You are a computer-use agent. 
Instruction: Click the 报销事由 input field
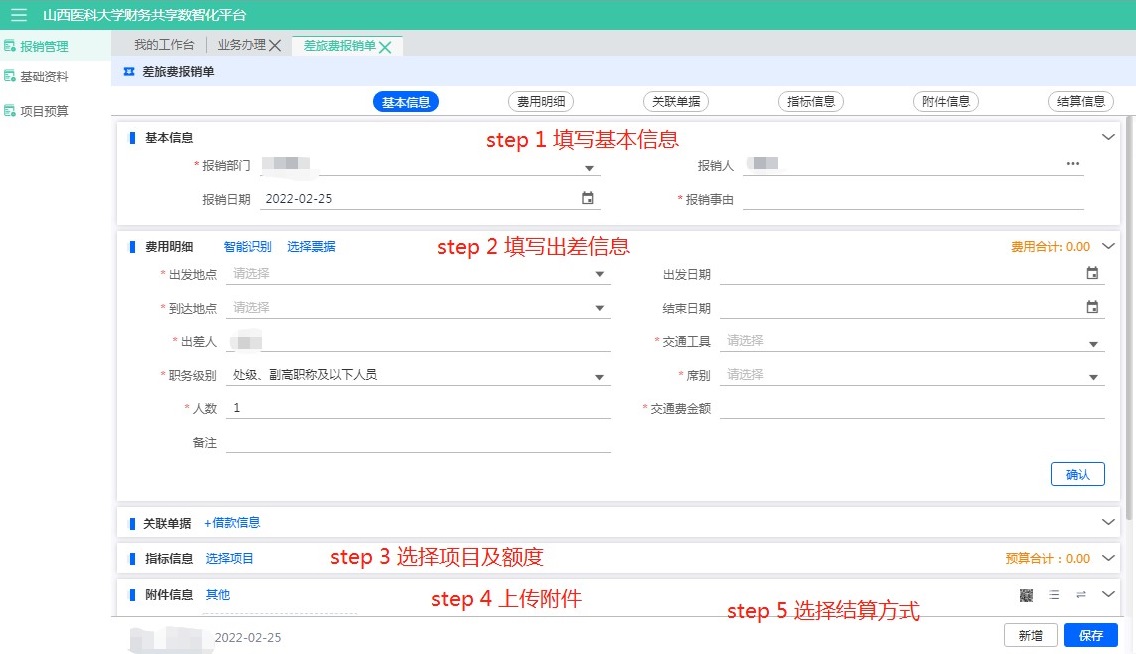(x=912, y=199)
